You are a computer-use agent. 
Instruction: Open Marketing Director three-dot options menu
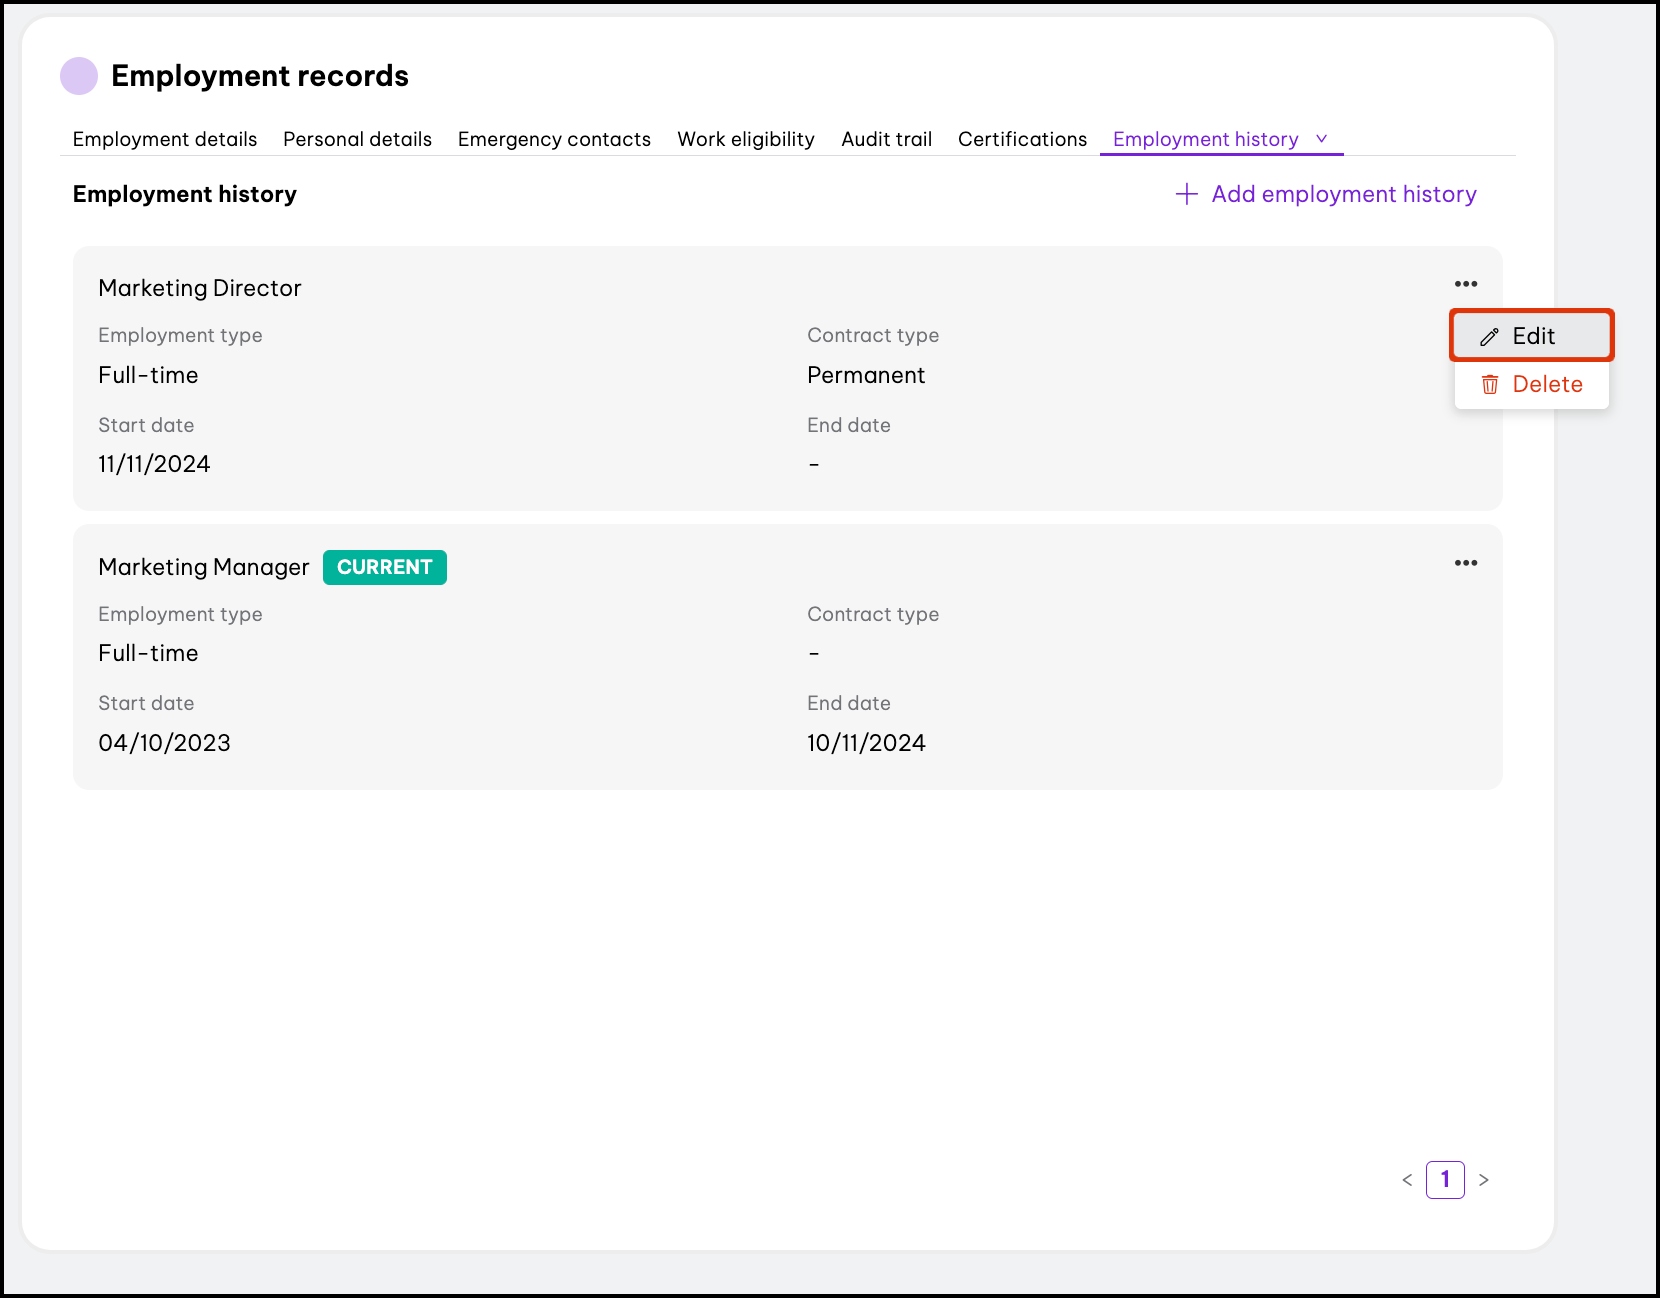coord(1465,284)
